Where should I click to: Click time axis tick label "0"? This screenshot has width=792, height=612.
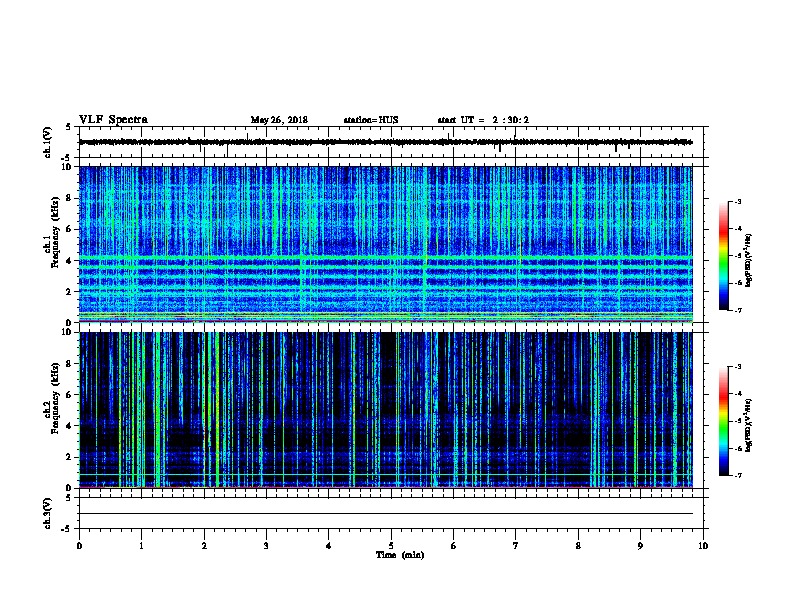[x=79, y=546]
